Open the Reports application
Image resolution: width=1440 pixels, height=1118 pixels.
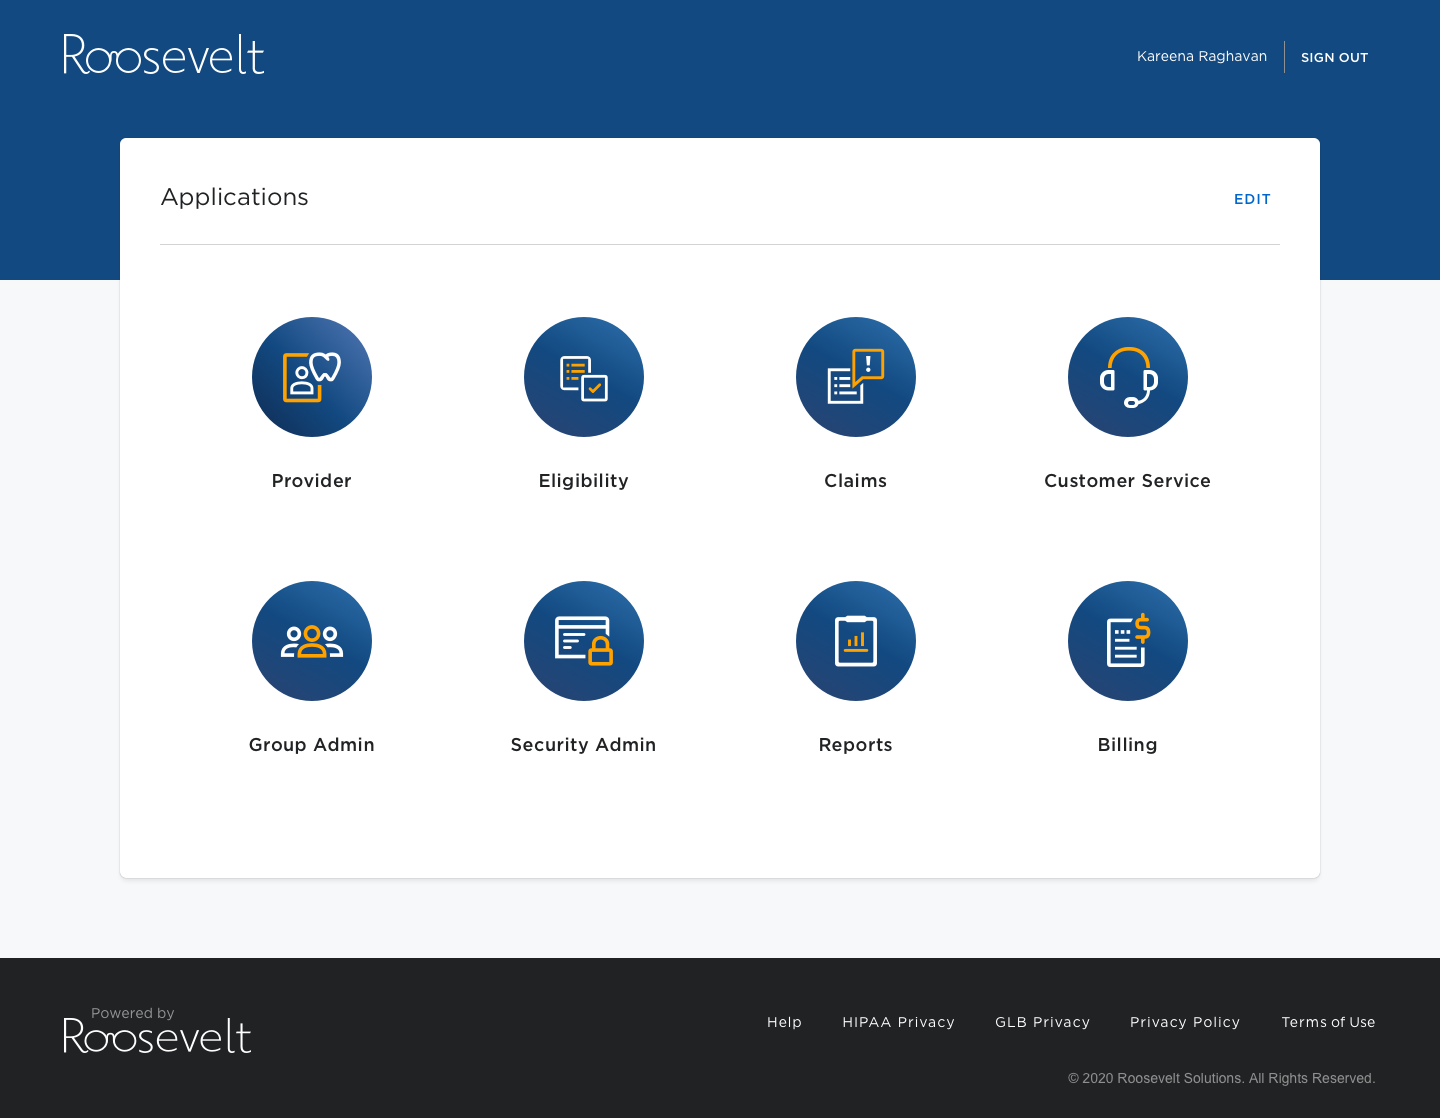tap(855, 641)
